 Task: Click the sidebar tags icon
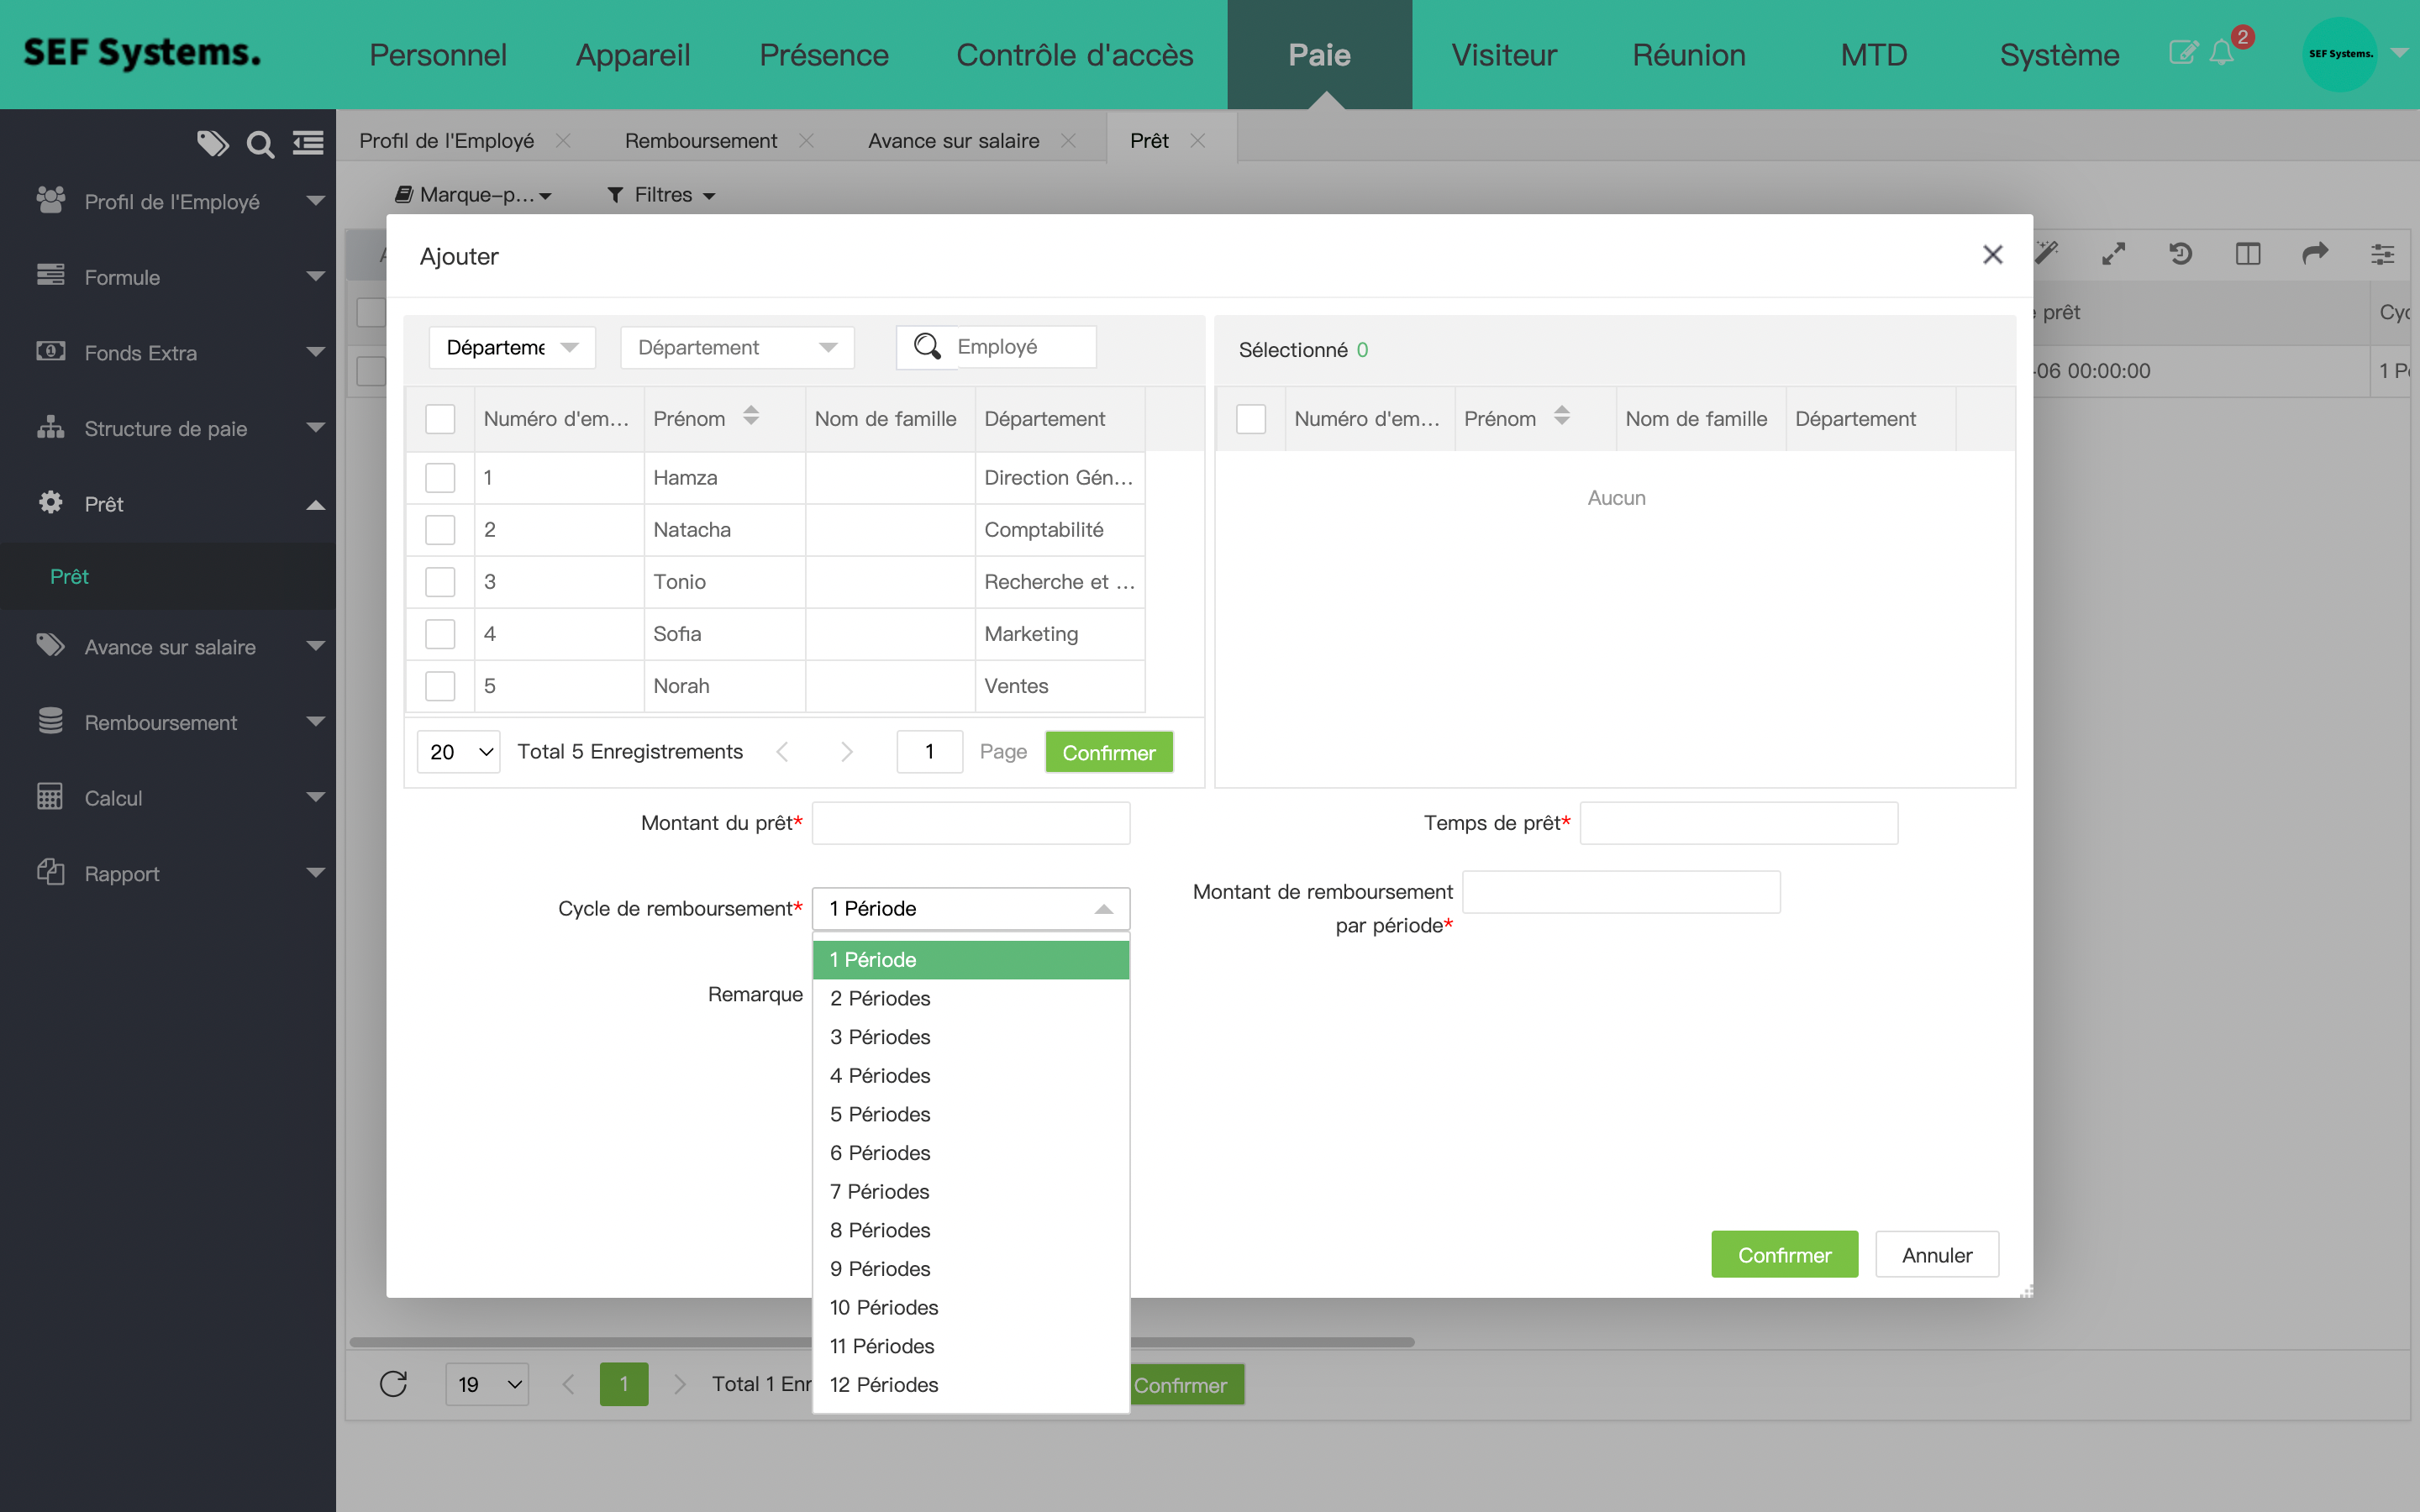pyautogui.click(x=212, y=144)
